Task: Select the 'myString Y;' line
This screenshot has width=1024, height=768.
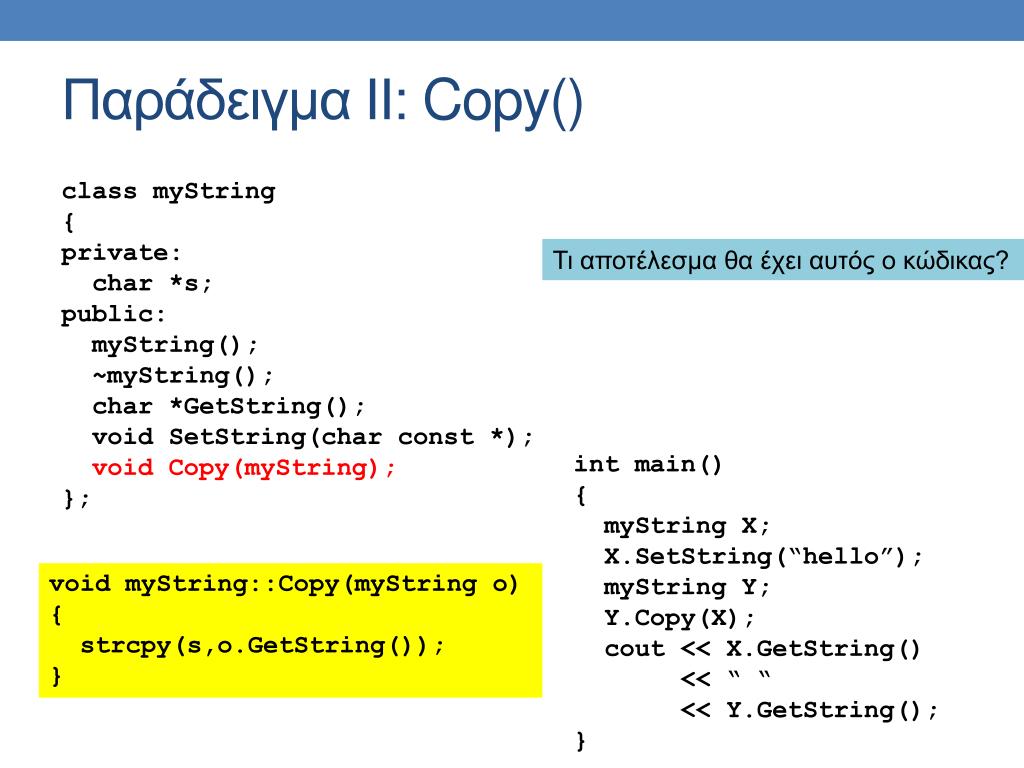Action: click(687, 588)
